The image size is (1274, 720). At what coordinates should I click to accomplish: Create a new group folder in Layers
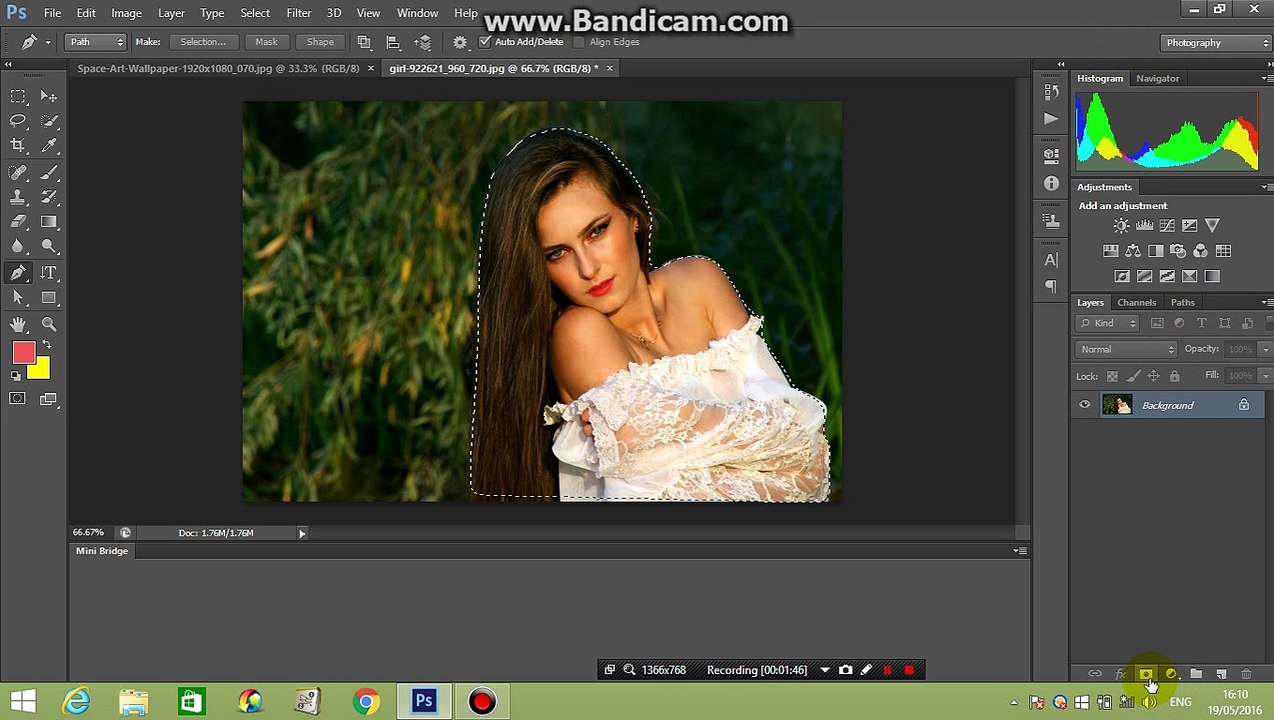point(1196,674)
